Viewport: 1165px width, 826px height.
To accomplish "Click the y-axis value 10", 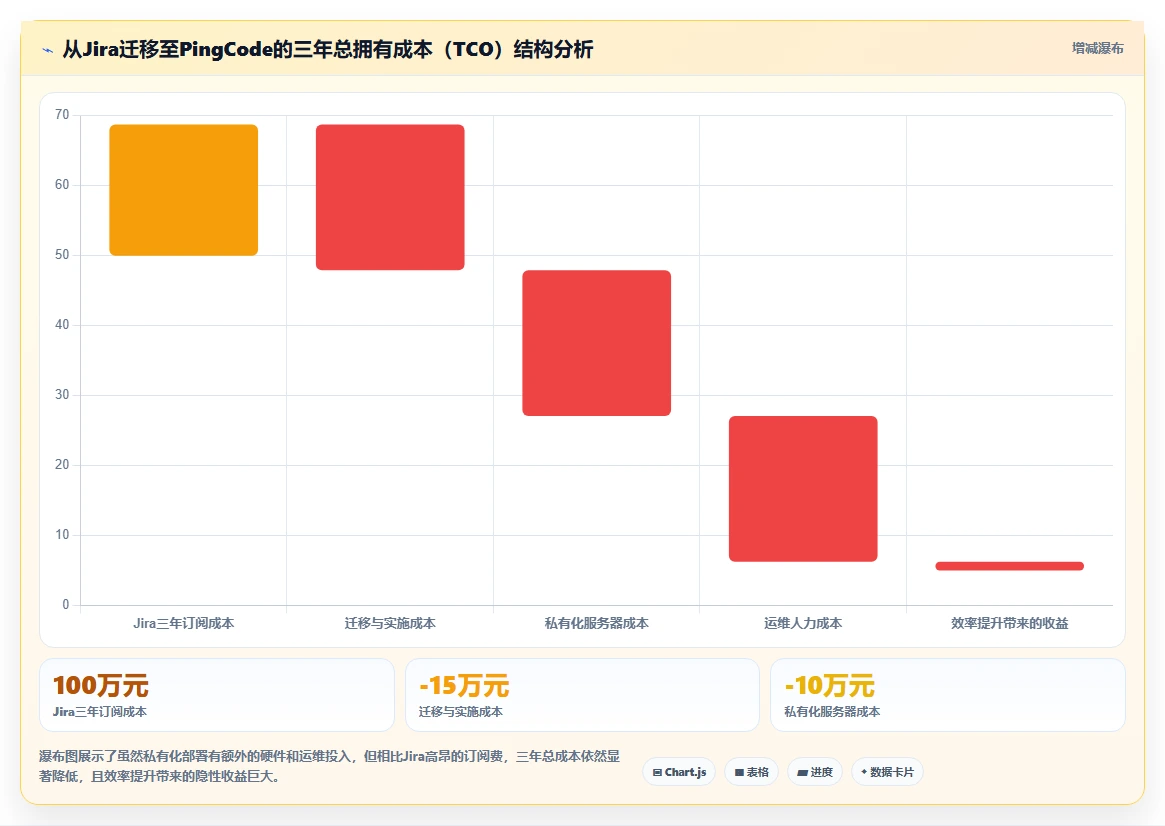I will coord(62,535).
